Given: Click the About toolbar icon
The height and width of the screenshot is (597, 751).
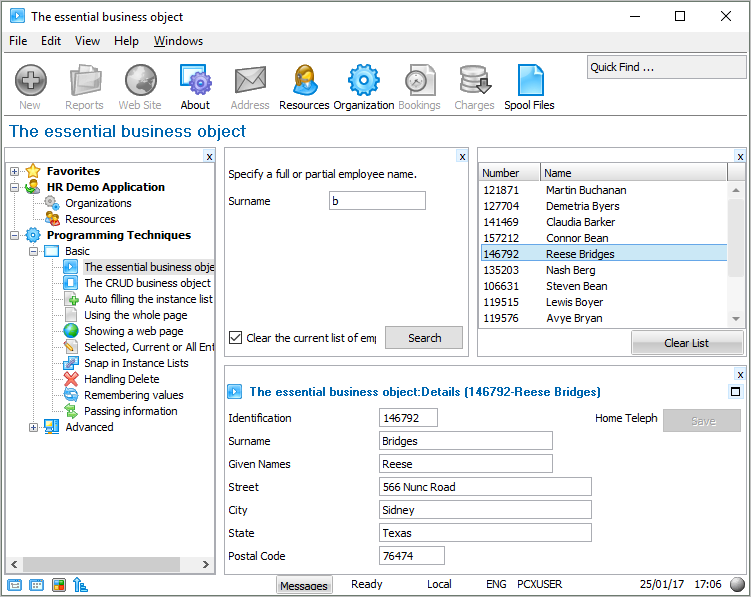Looking at the screenshot, I should tap(195, 87).
